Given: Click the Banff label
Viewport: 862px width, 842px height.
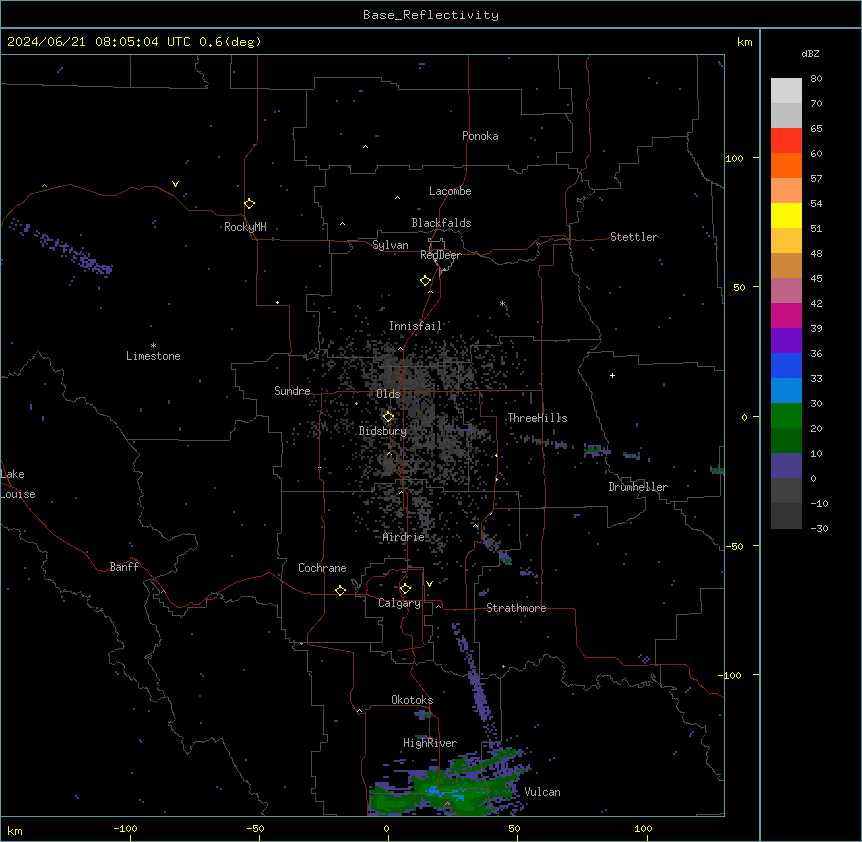Looking at the screenshot, I should [124, 567].
